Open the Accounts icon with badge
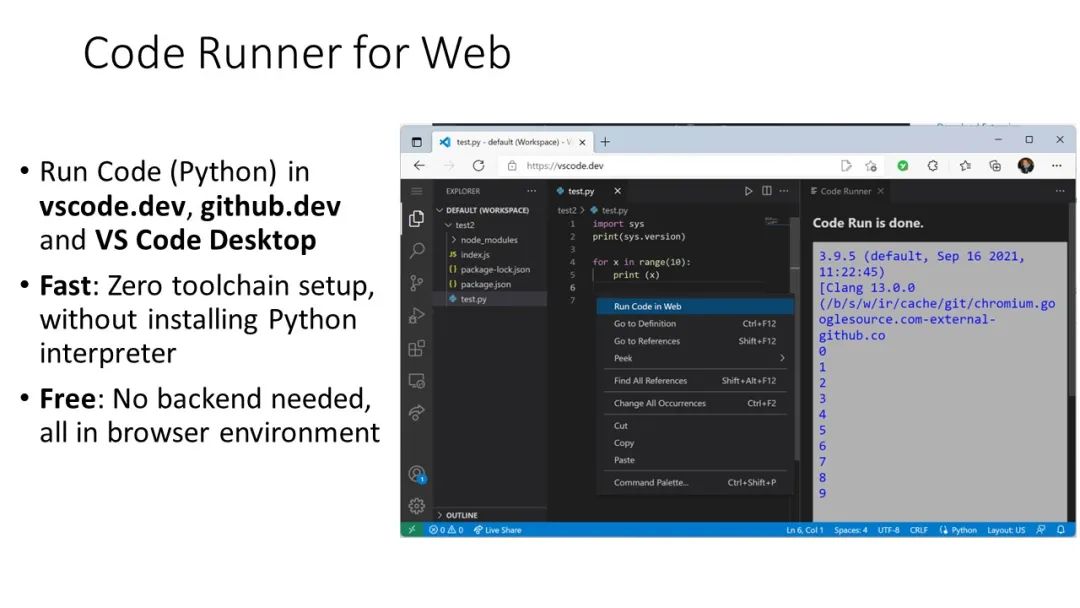The image size is (1080, 608). (416, 474)
